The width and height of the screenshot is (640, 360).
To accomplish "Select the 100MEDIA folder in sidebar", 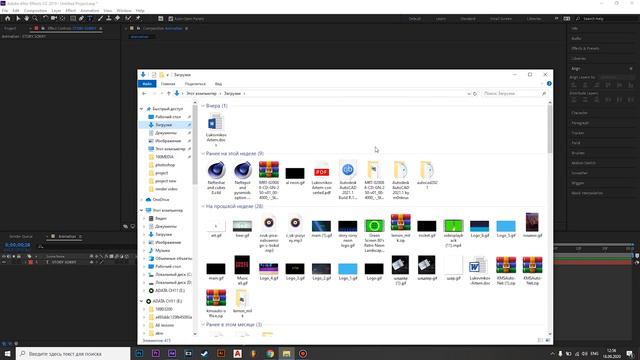I will click(x=164, y=157).
